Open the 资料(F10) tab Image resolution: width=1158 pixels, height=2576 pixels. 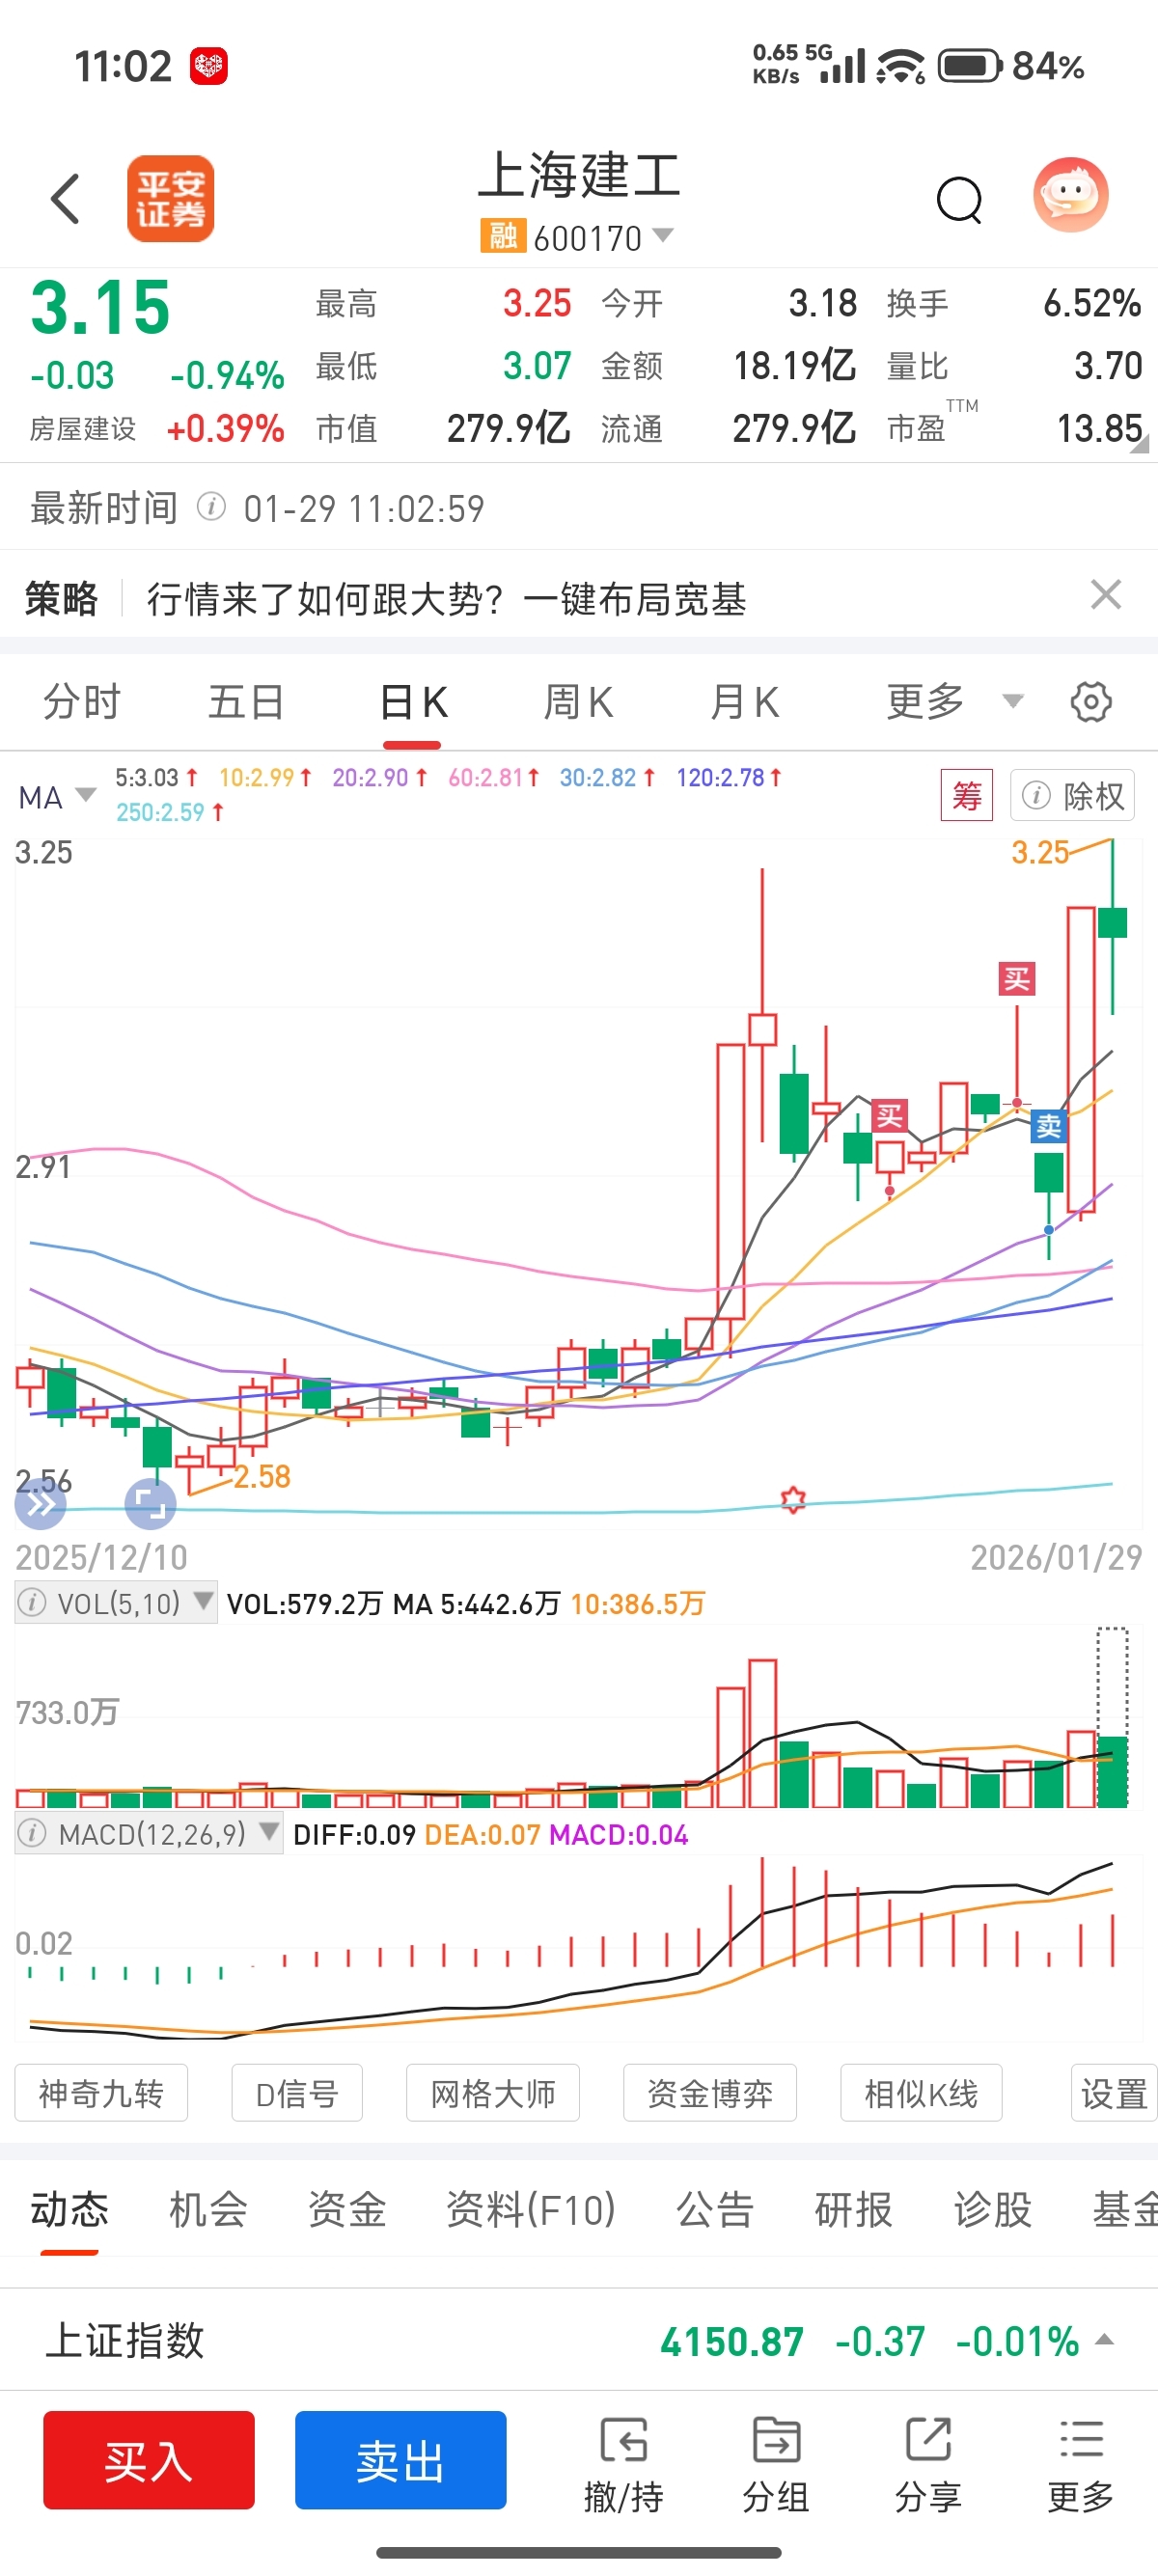tap(530, 2209)
